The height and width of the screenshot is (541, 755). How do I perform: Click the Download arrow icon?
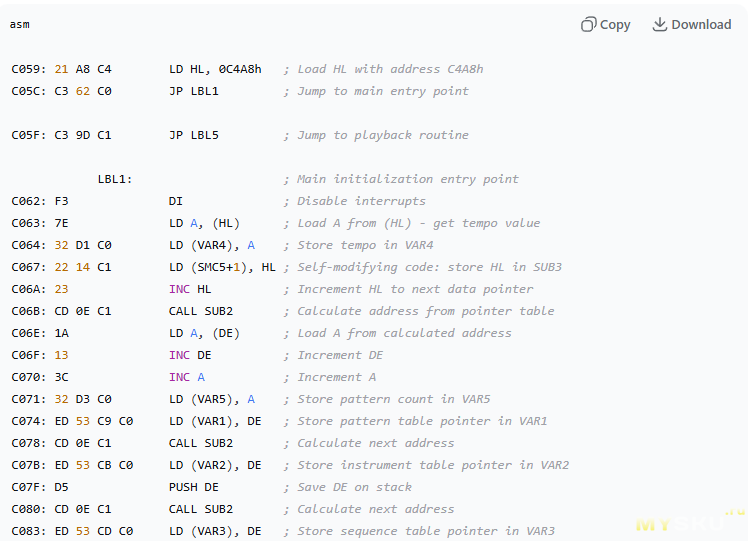click(x=660, y=24)
